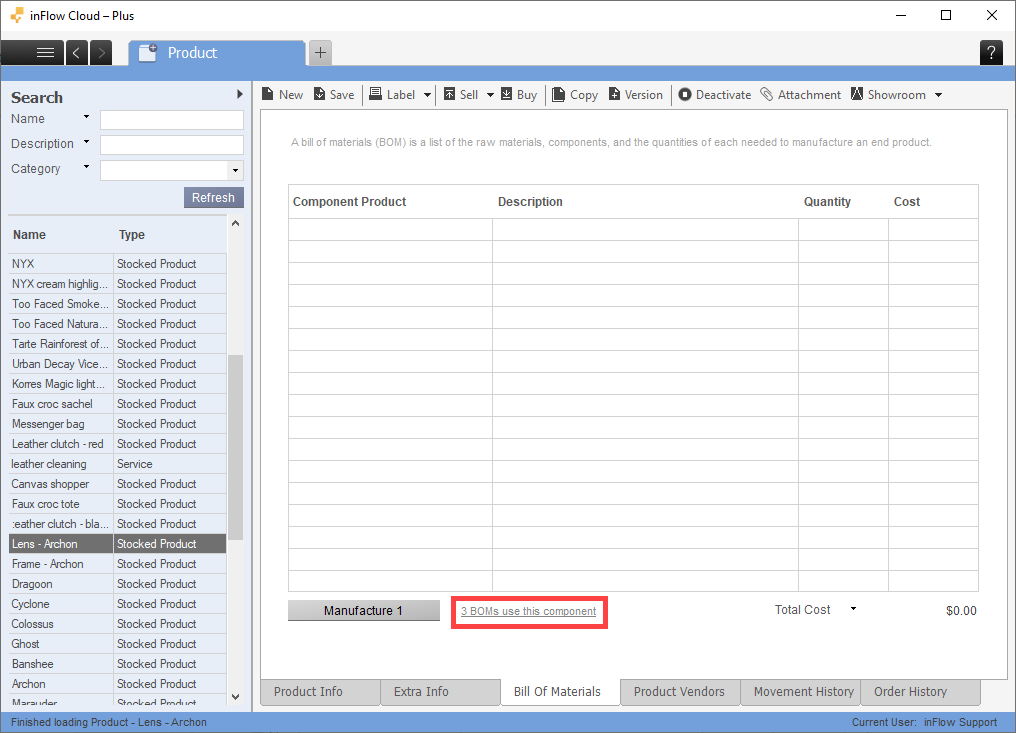This screenshot has width=1016, height=733.
Task: Open the Showroom dropdown menu
Action: (938, 95)
